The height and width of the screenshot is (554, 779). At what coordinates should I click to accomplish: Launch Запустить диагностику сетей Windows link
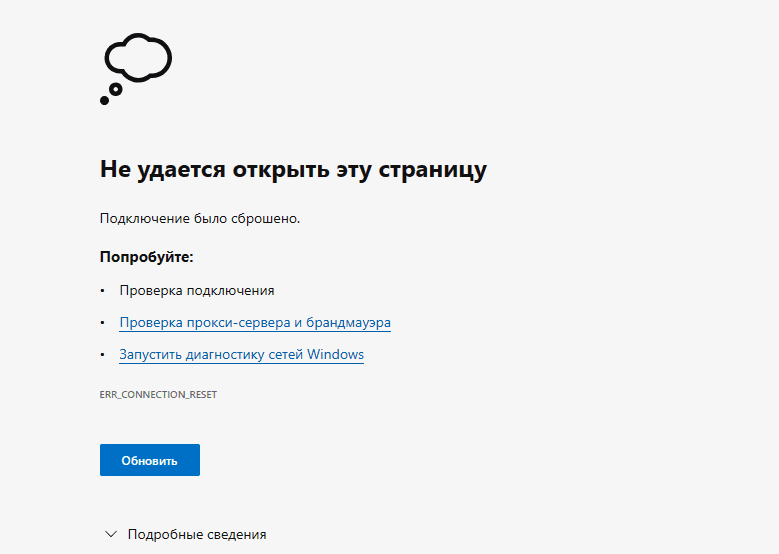(x=241, y=354)
